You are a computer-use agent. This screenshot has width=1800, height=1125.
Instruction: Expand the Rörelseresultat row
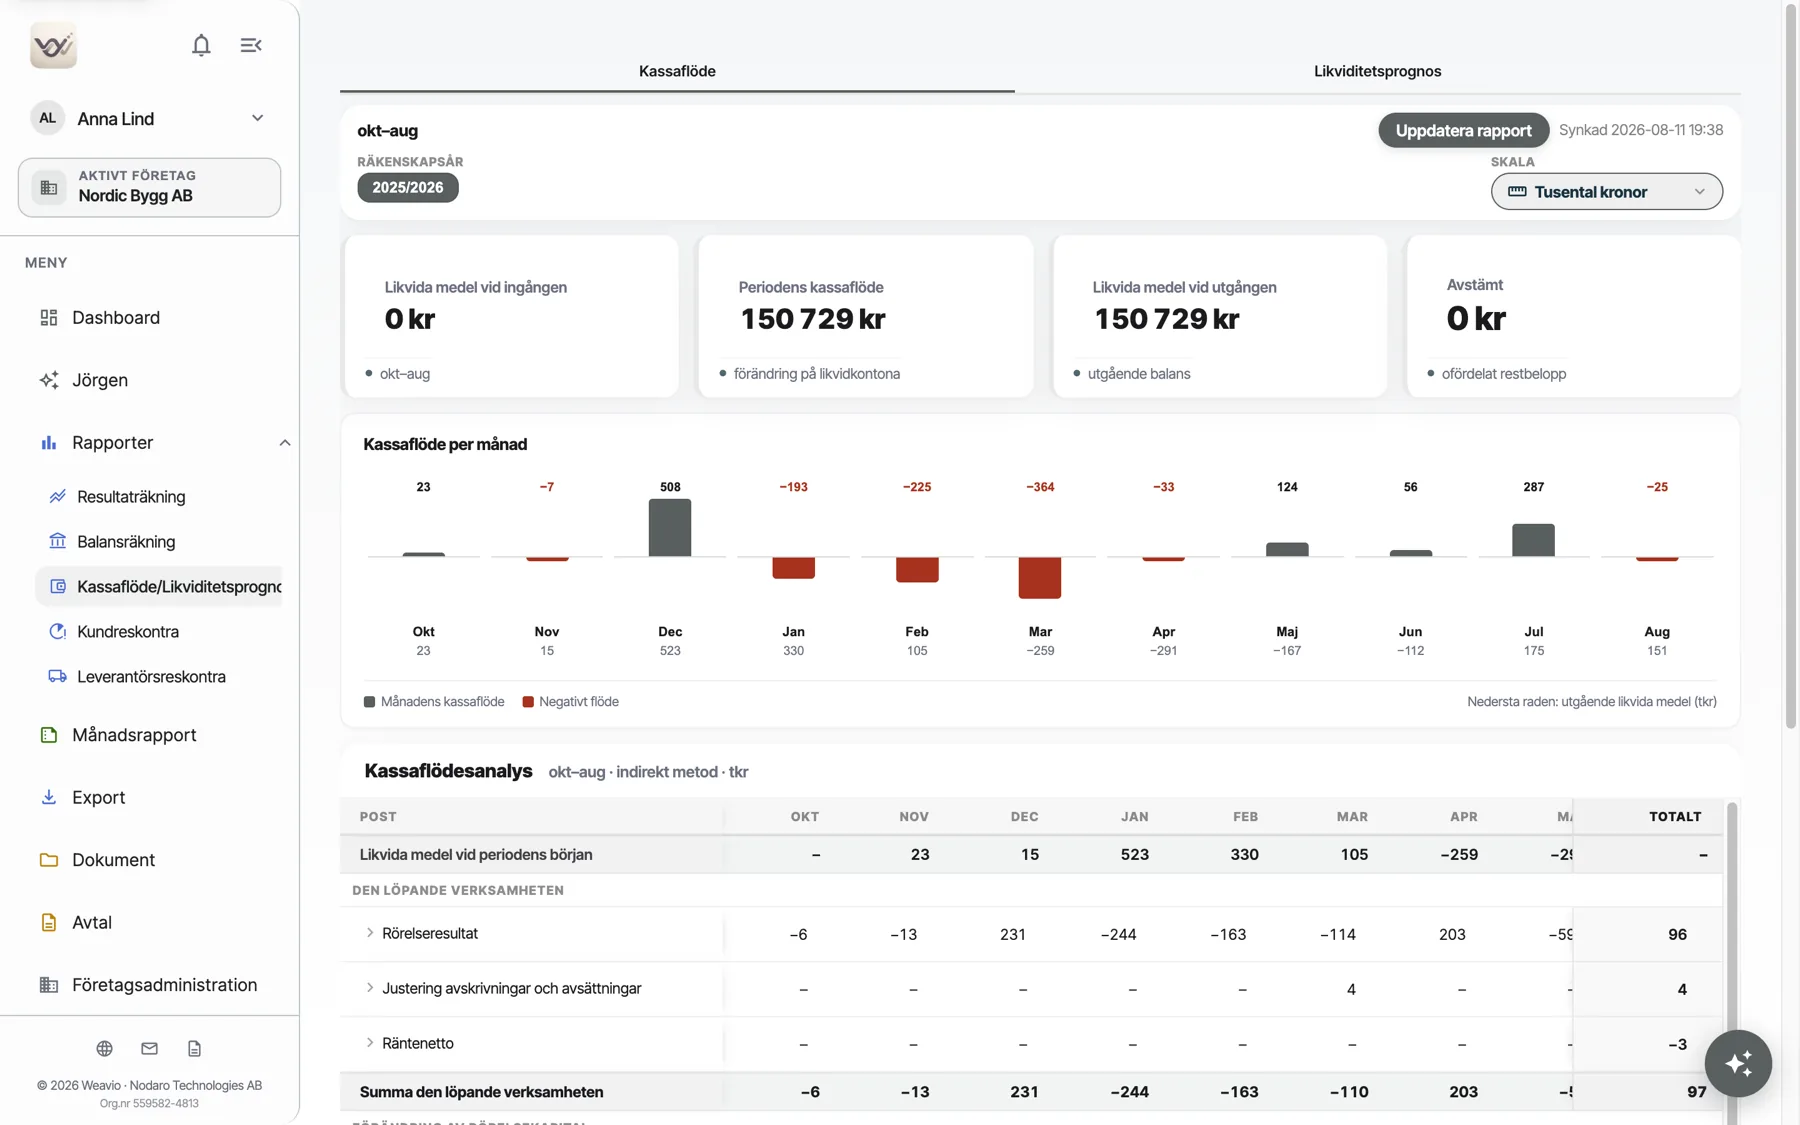[x=370, y=933]
